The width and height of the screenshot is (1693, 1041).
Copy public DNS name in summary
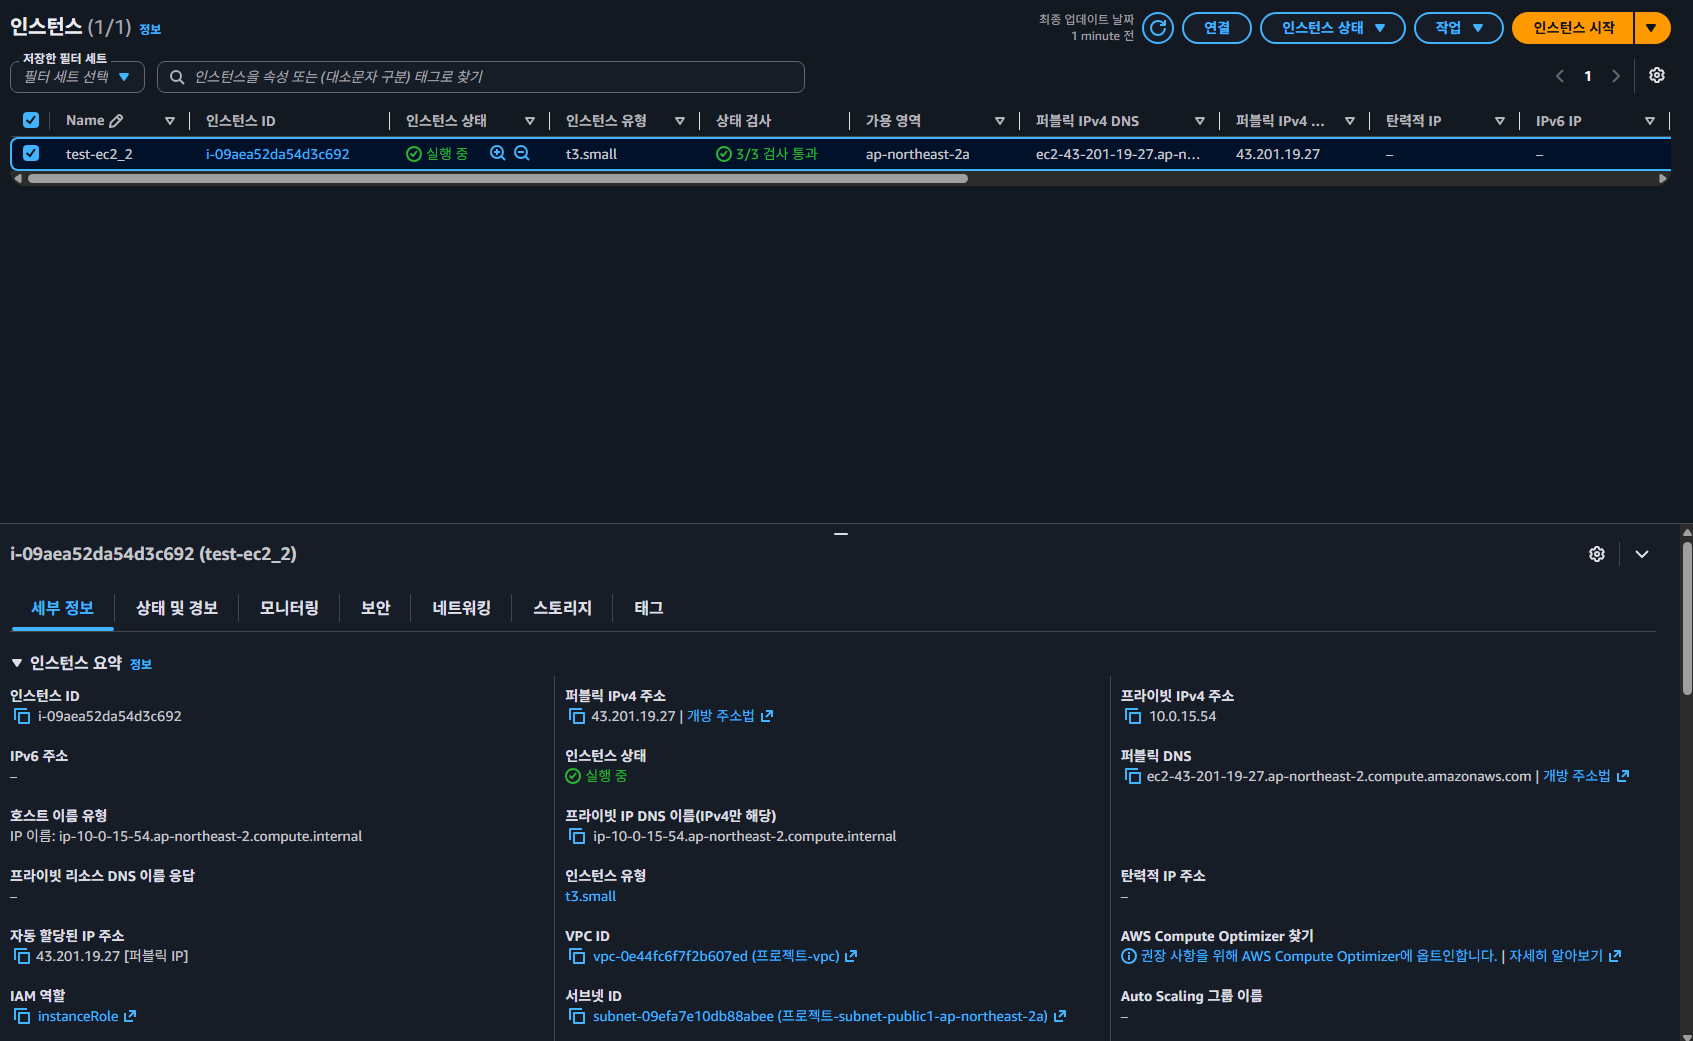point(1133,776)
